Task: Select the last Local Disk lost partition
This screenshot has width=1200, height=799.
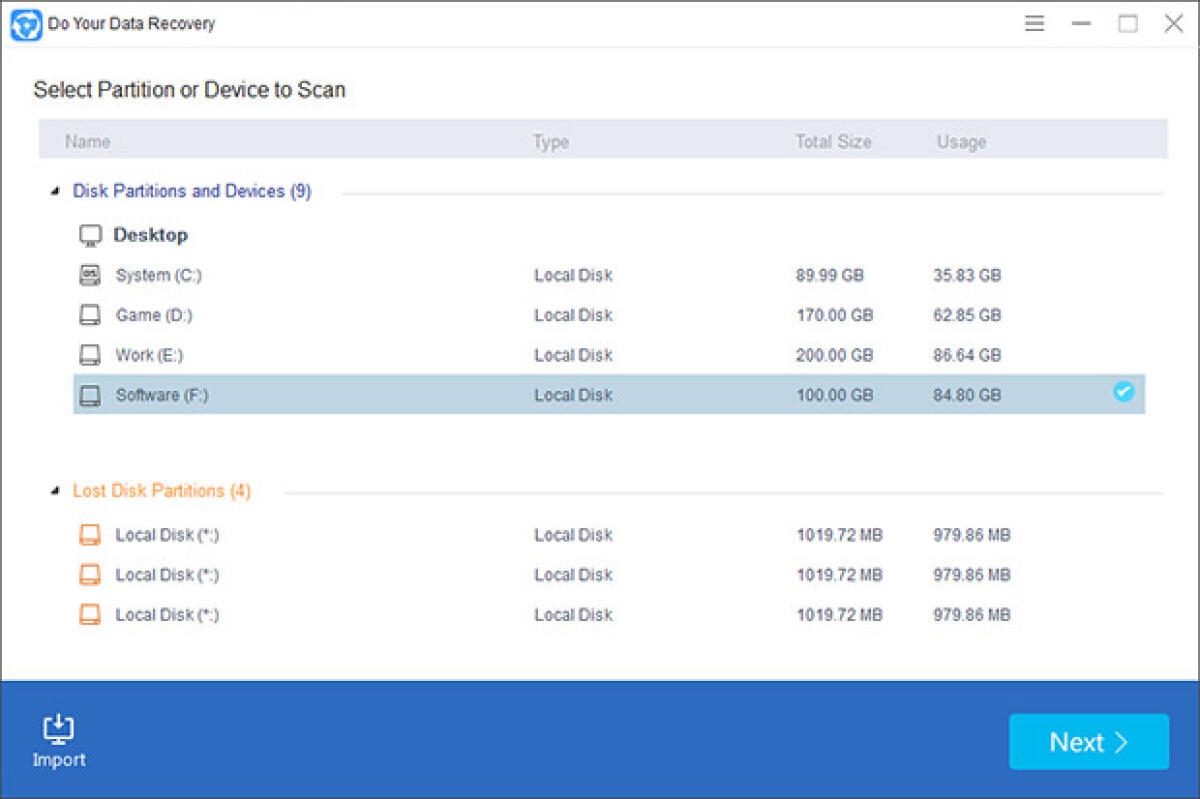Action: [x=400, y=614]
